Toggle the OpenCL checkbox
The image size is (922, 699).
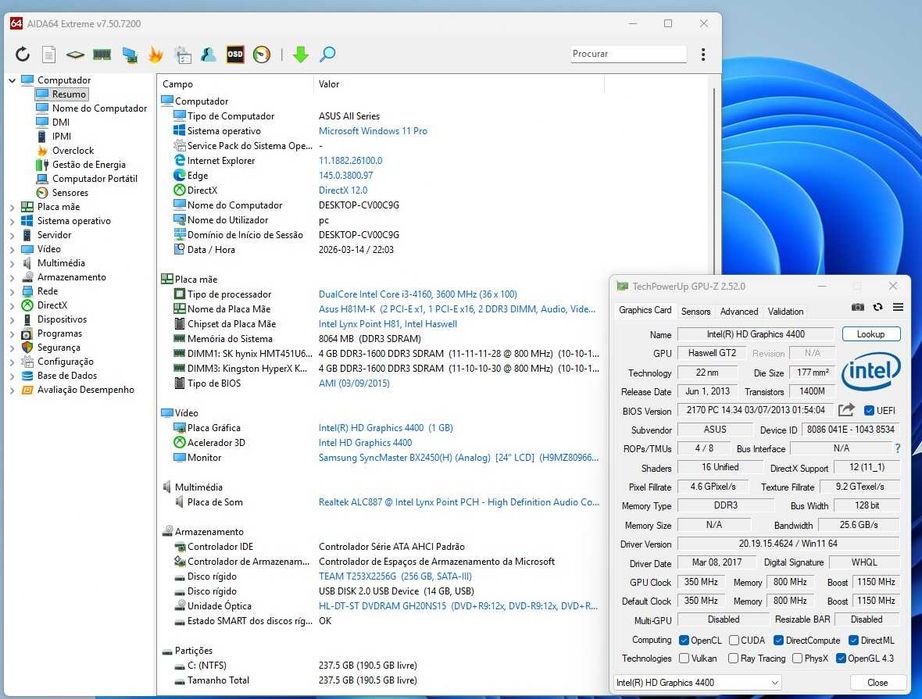(x=684, y=640)
